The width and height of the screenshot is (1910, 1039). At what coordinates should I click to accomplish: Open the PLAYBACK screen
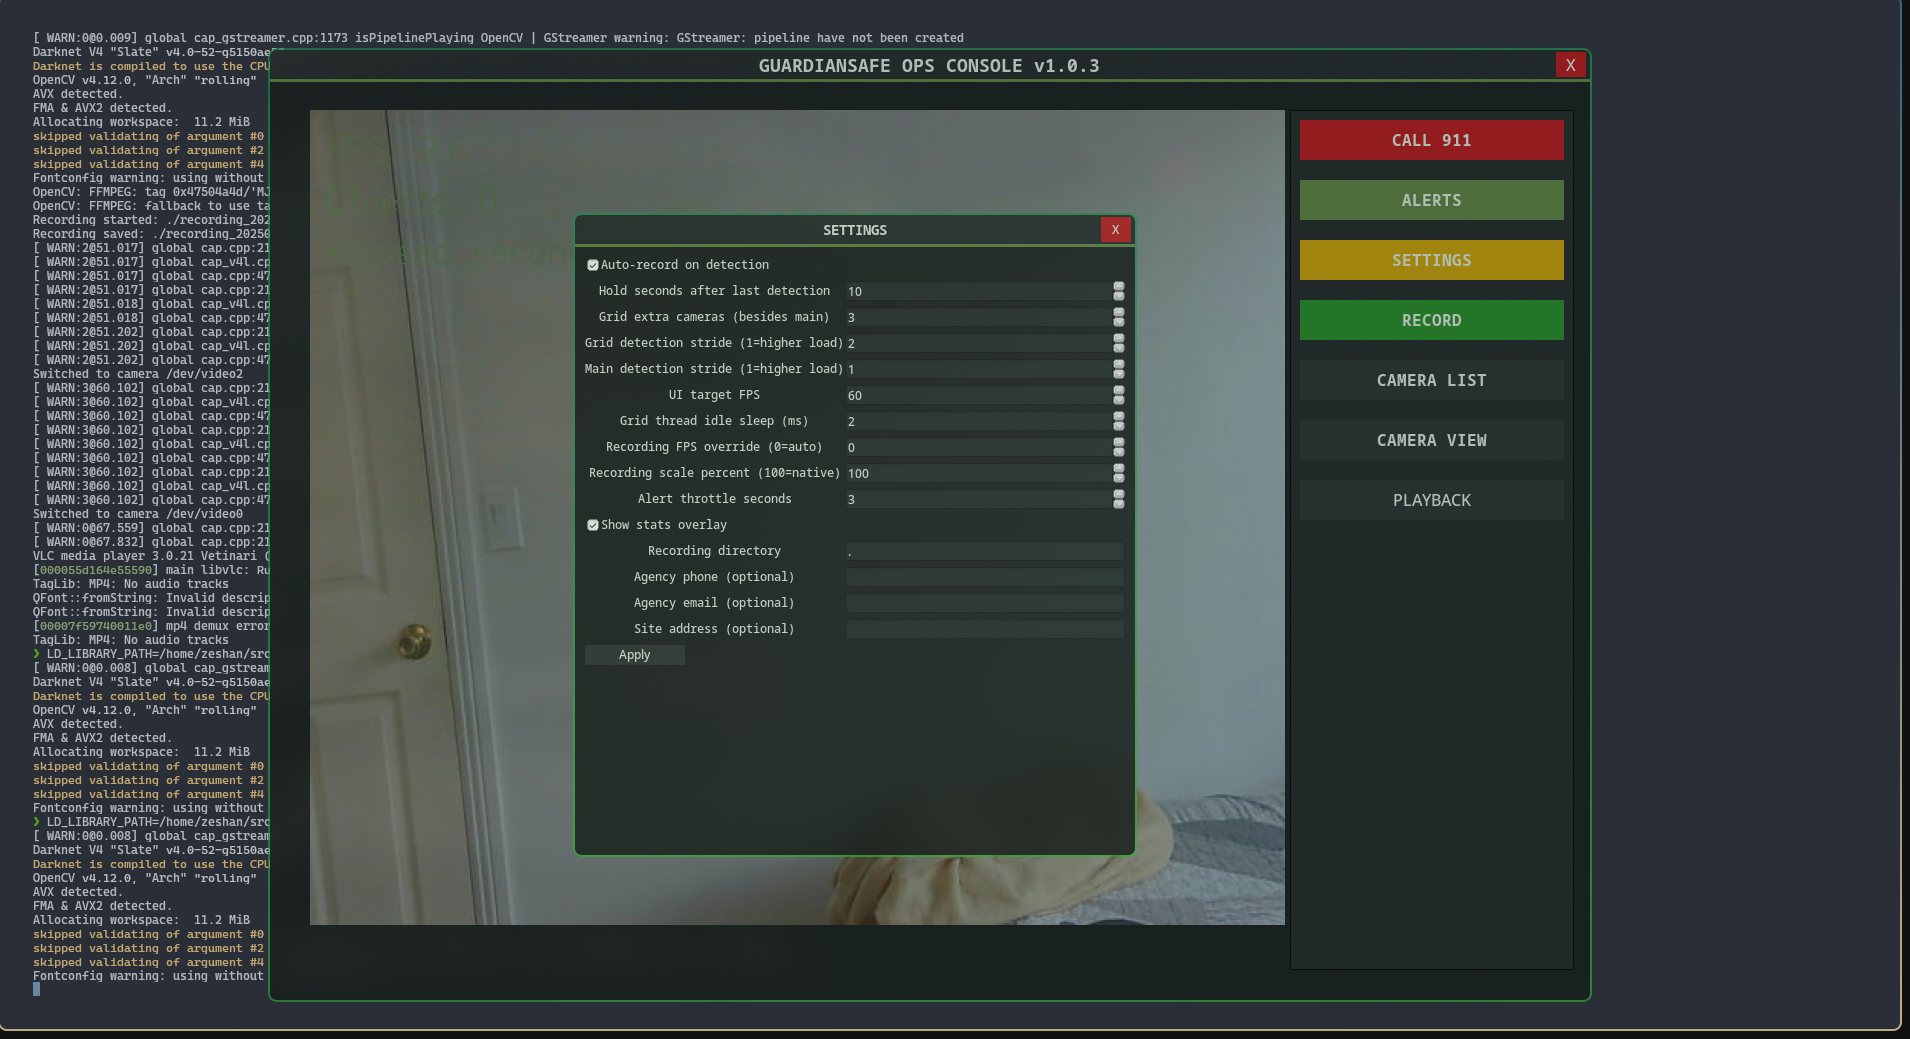pyautogui.click(x=1430, y=500)
